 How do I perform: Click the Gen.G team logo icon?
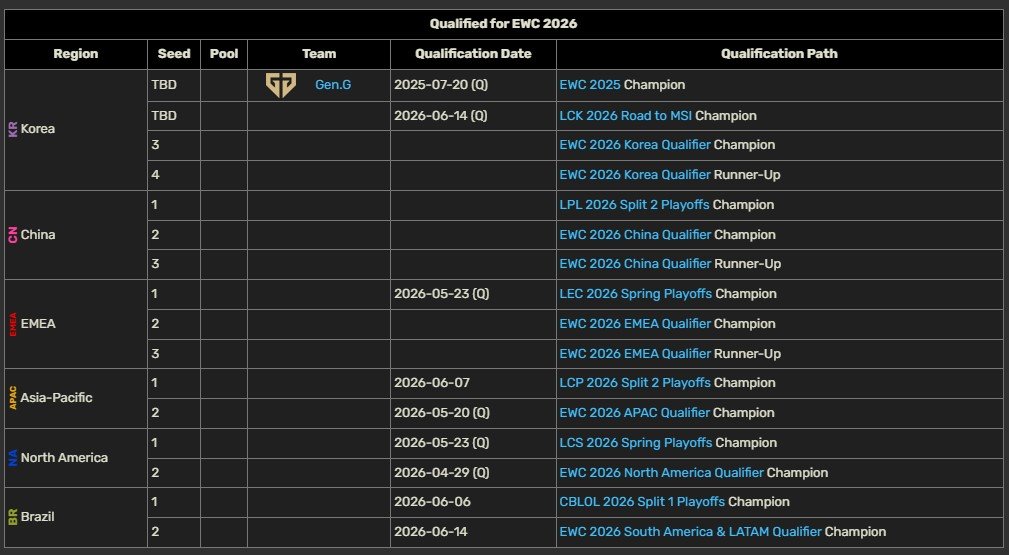(280, 85)
